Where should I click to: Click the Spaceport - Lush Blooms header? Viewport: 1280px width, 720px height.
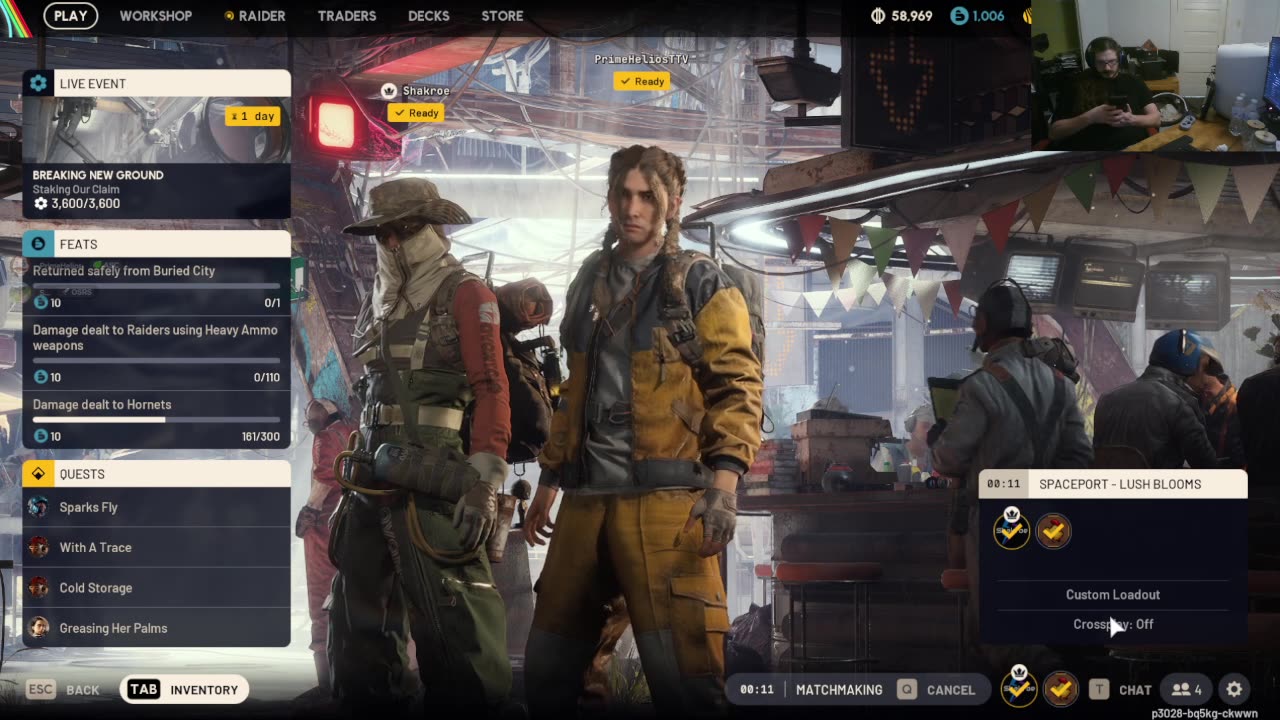click(x=1113, y=484)
